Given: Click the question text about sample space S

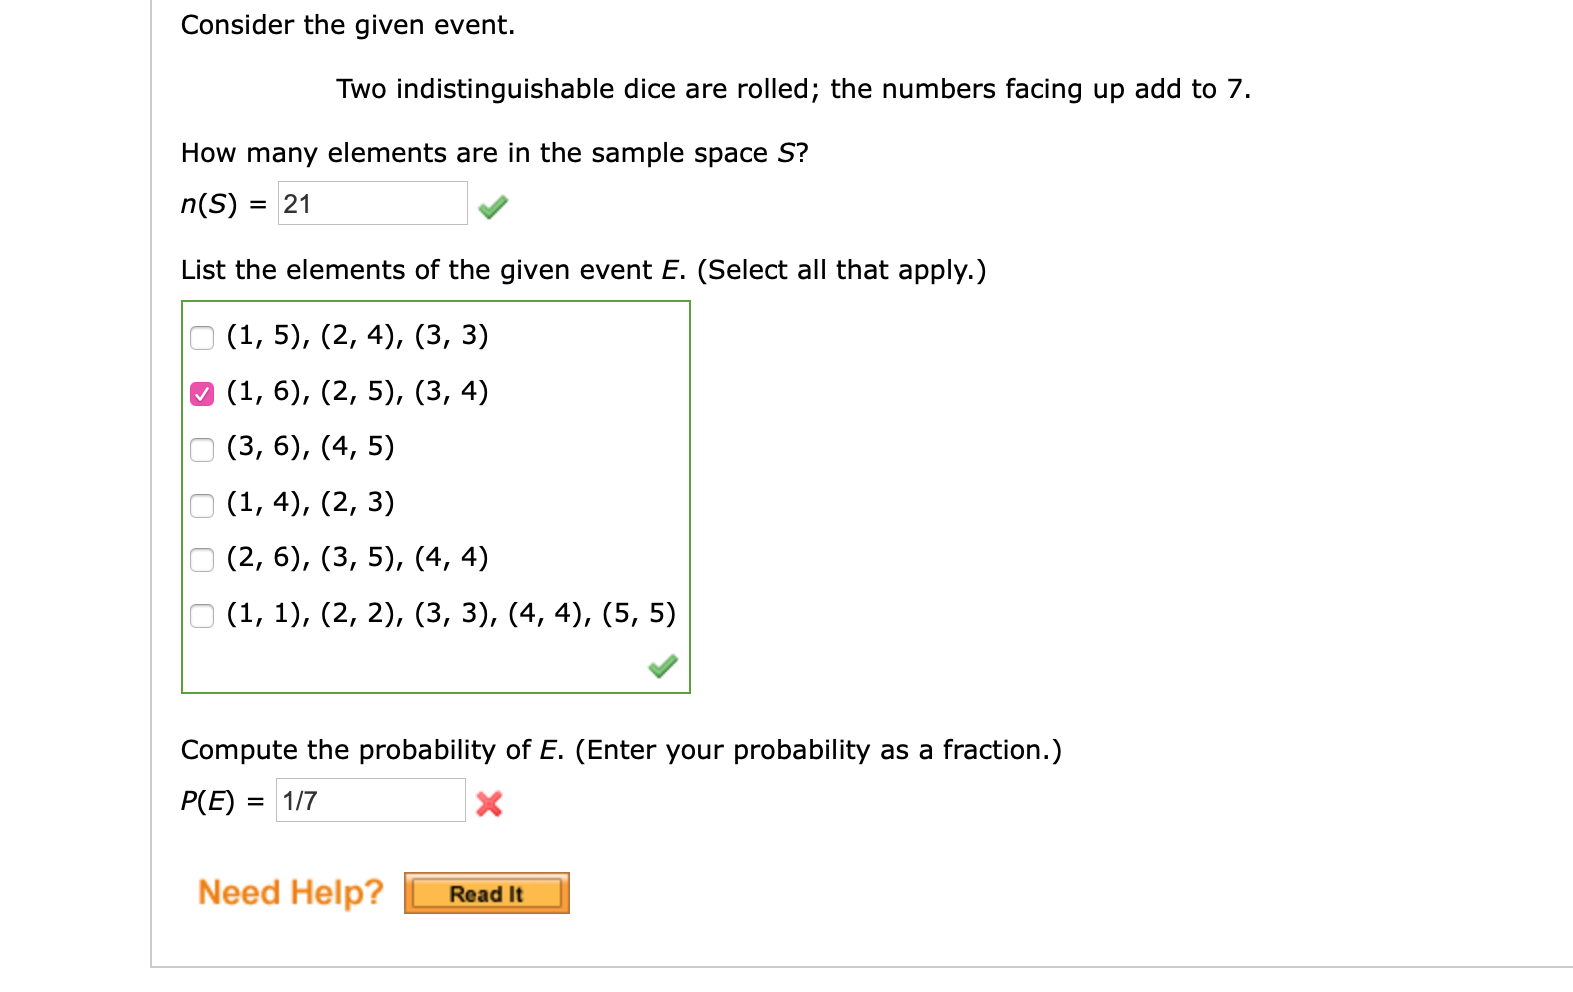Looking at the screenshot, I should tap(494, 152).
